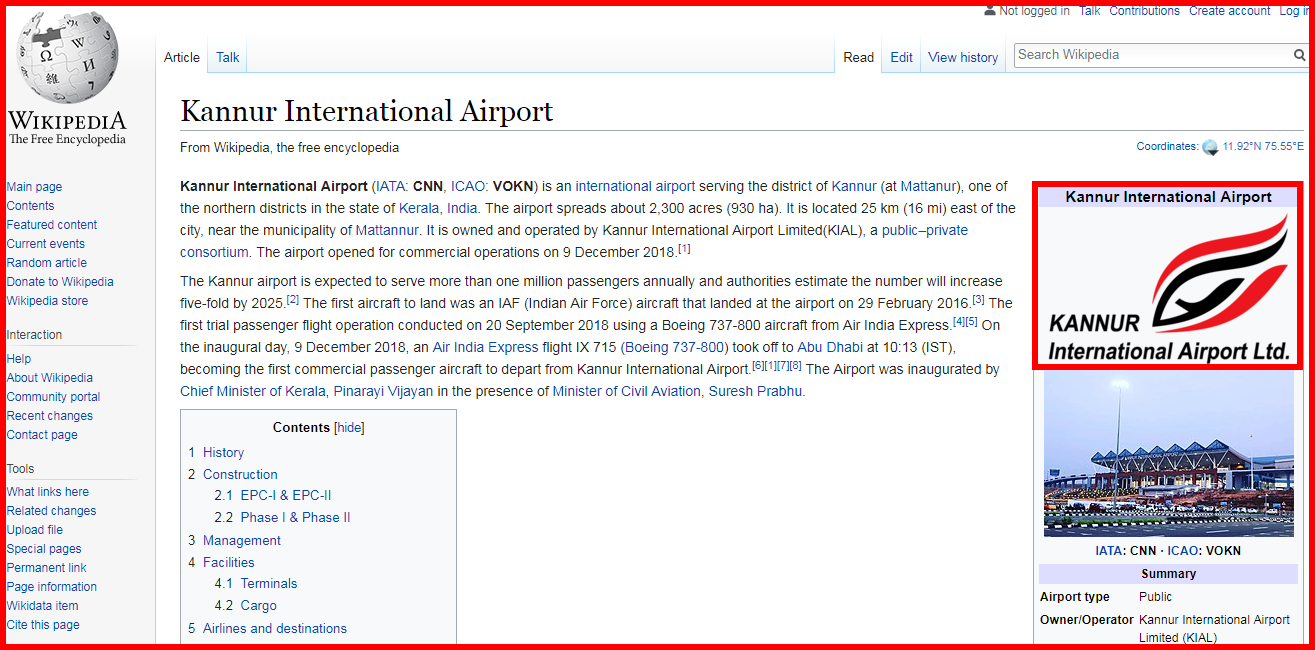Image resolution: width=1315 pixels, height=650 pixels.
Task: Open the View history tab
Action: click(963, 57)
